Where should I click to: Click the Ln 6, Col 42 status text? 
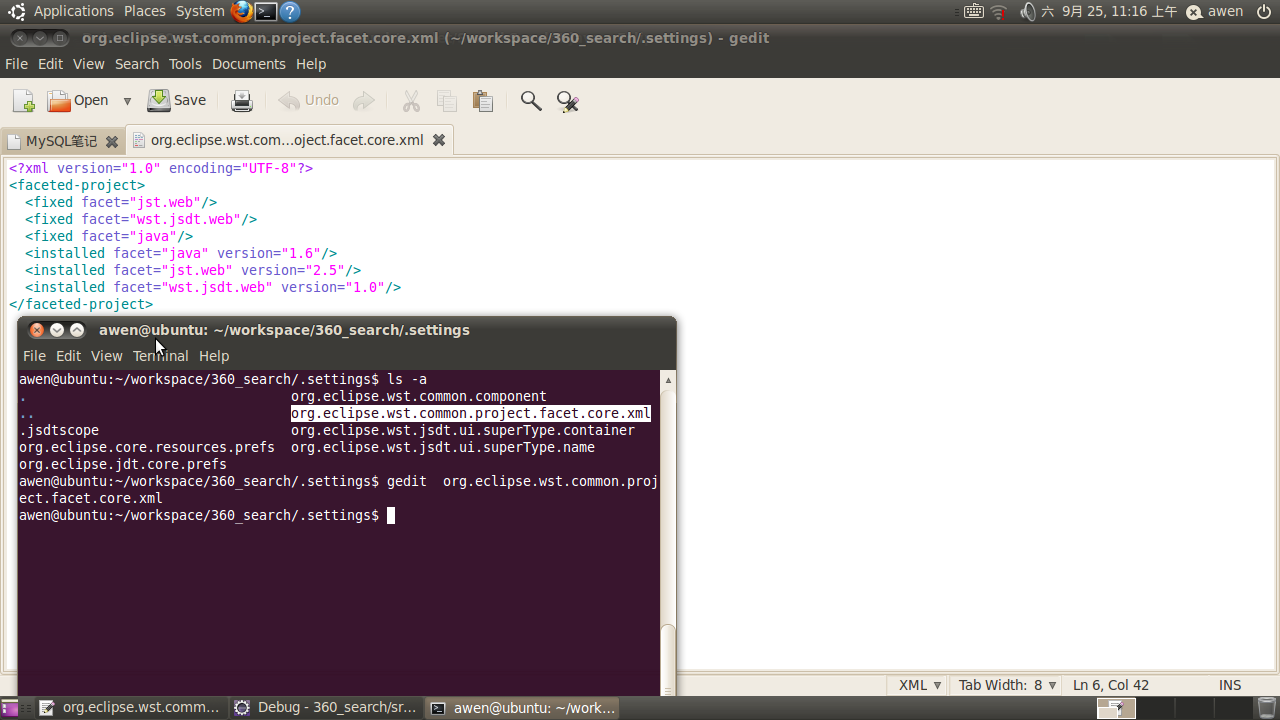pyautogui.click(x=1111, y=685)
